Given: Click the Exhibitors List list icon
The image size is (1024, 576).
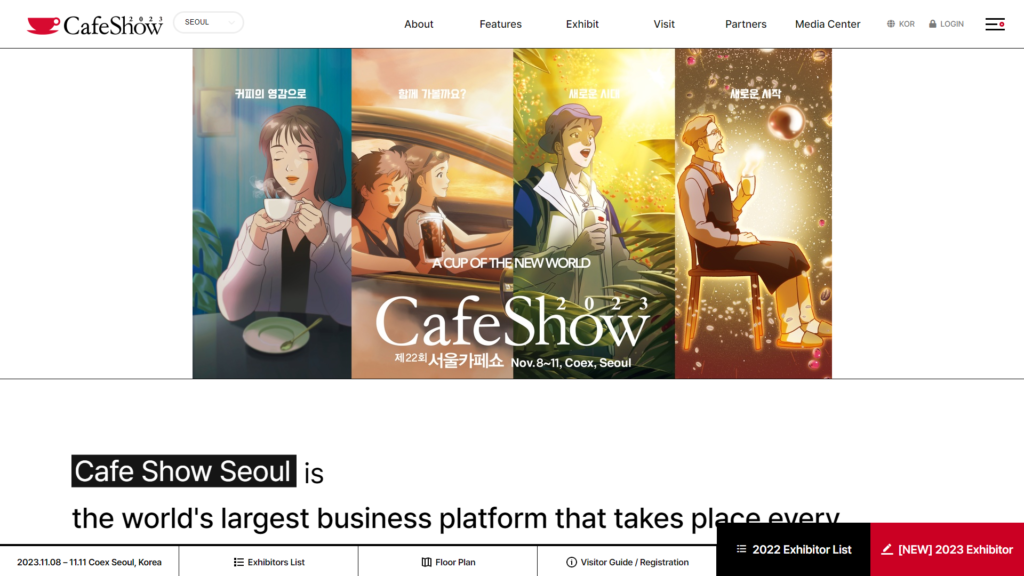Looking at the screenshot, I should point(238,562).
